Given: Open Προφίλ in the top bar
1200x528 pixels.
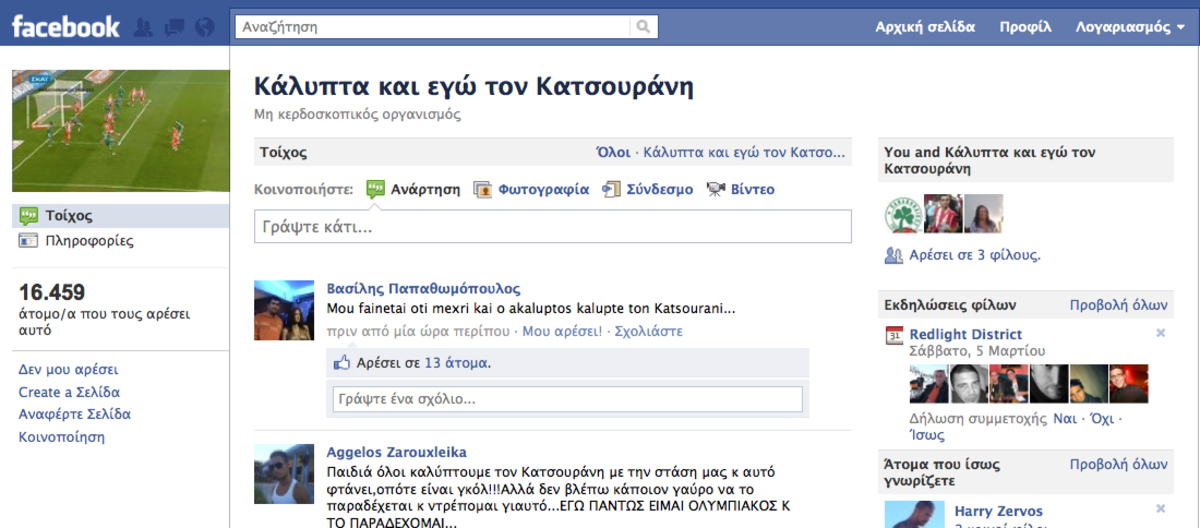Looking at the screenshot, I should pyautogui.click(x=1025, y=27).
